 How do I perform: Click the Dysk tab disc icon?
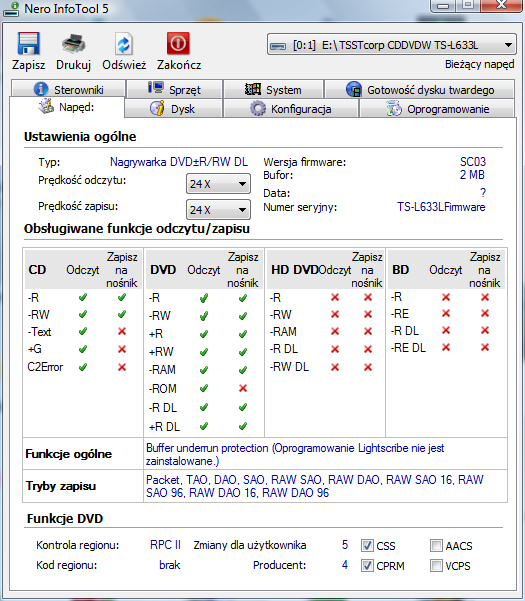tap(157, 108)
